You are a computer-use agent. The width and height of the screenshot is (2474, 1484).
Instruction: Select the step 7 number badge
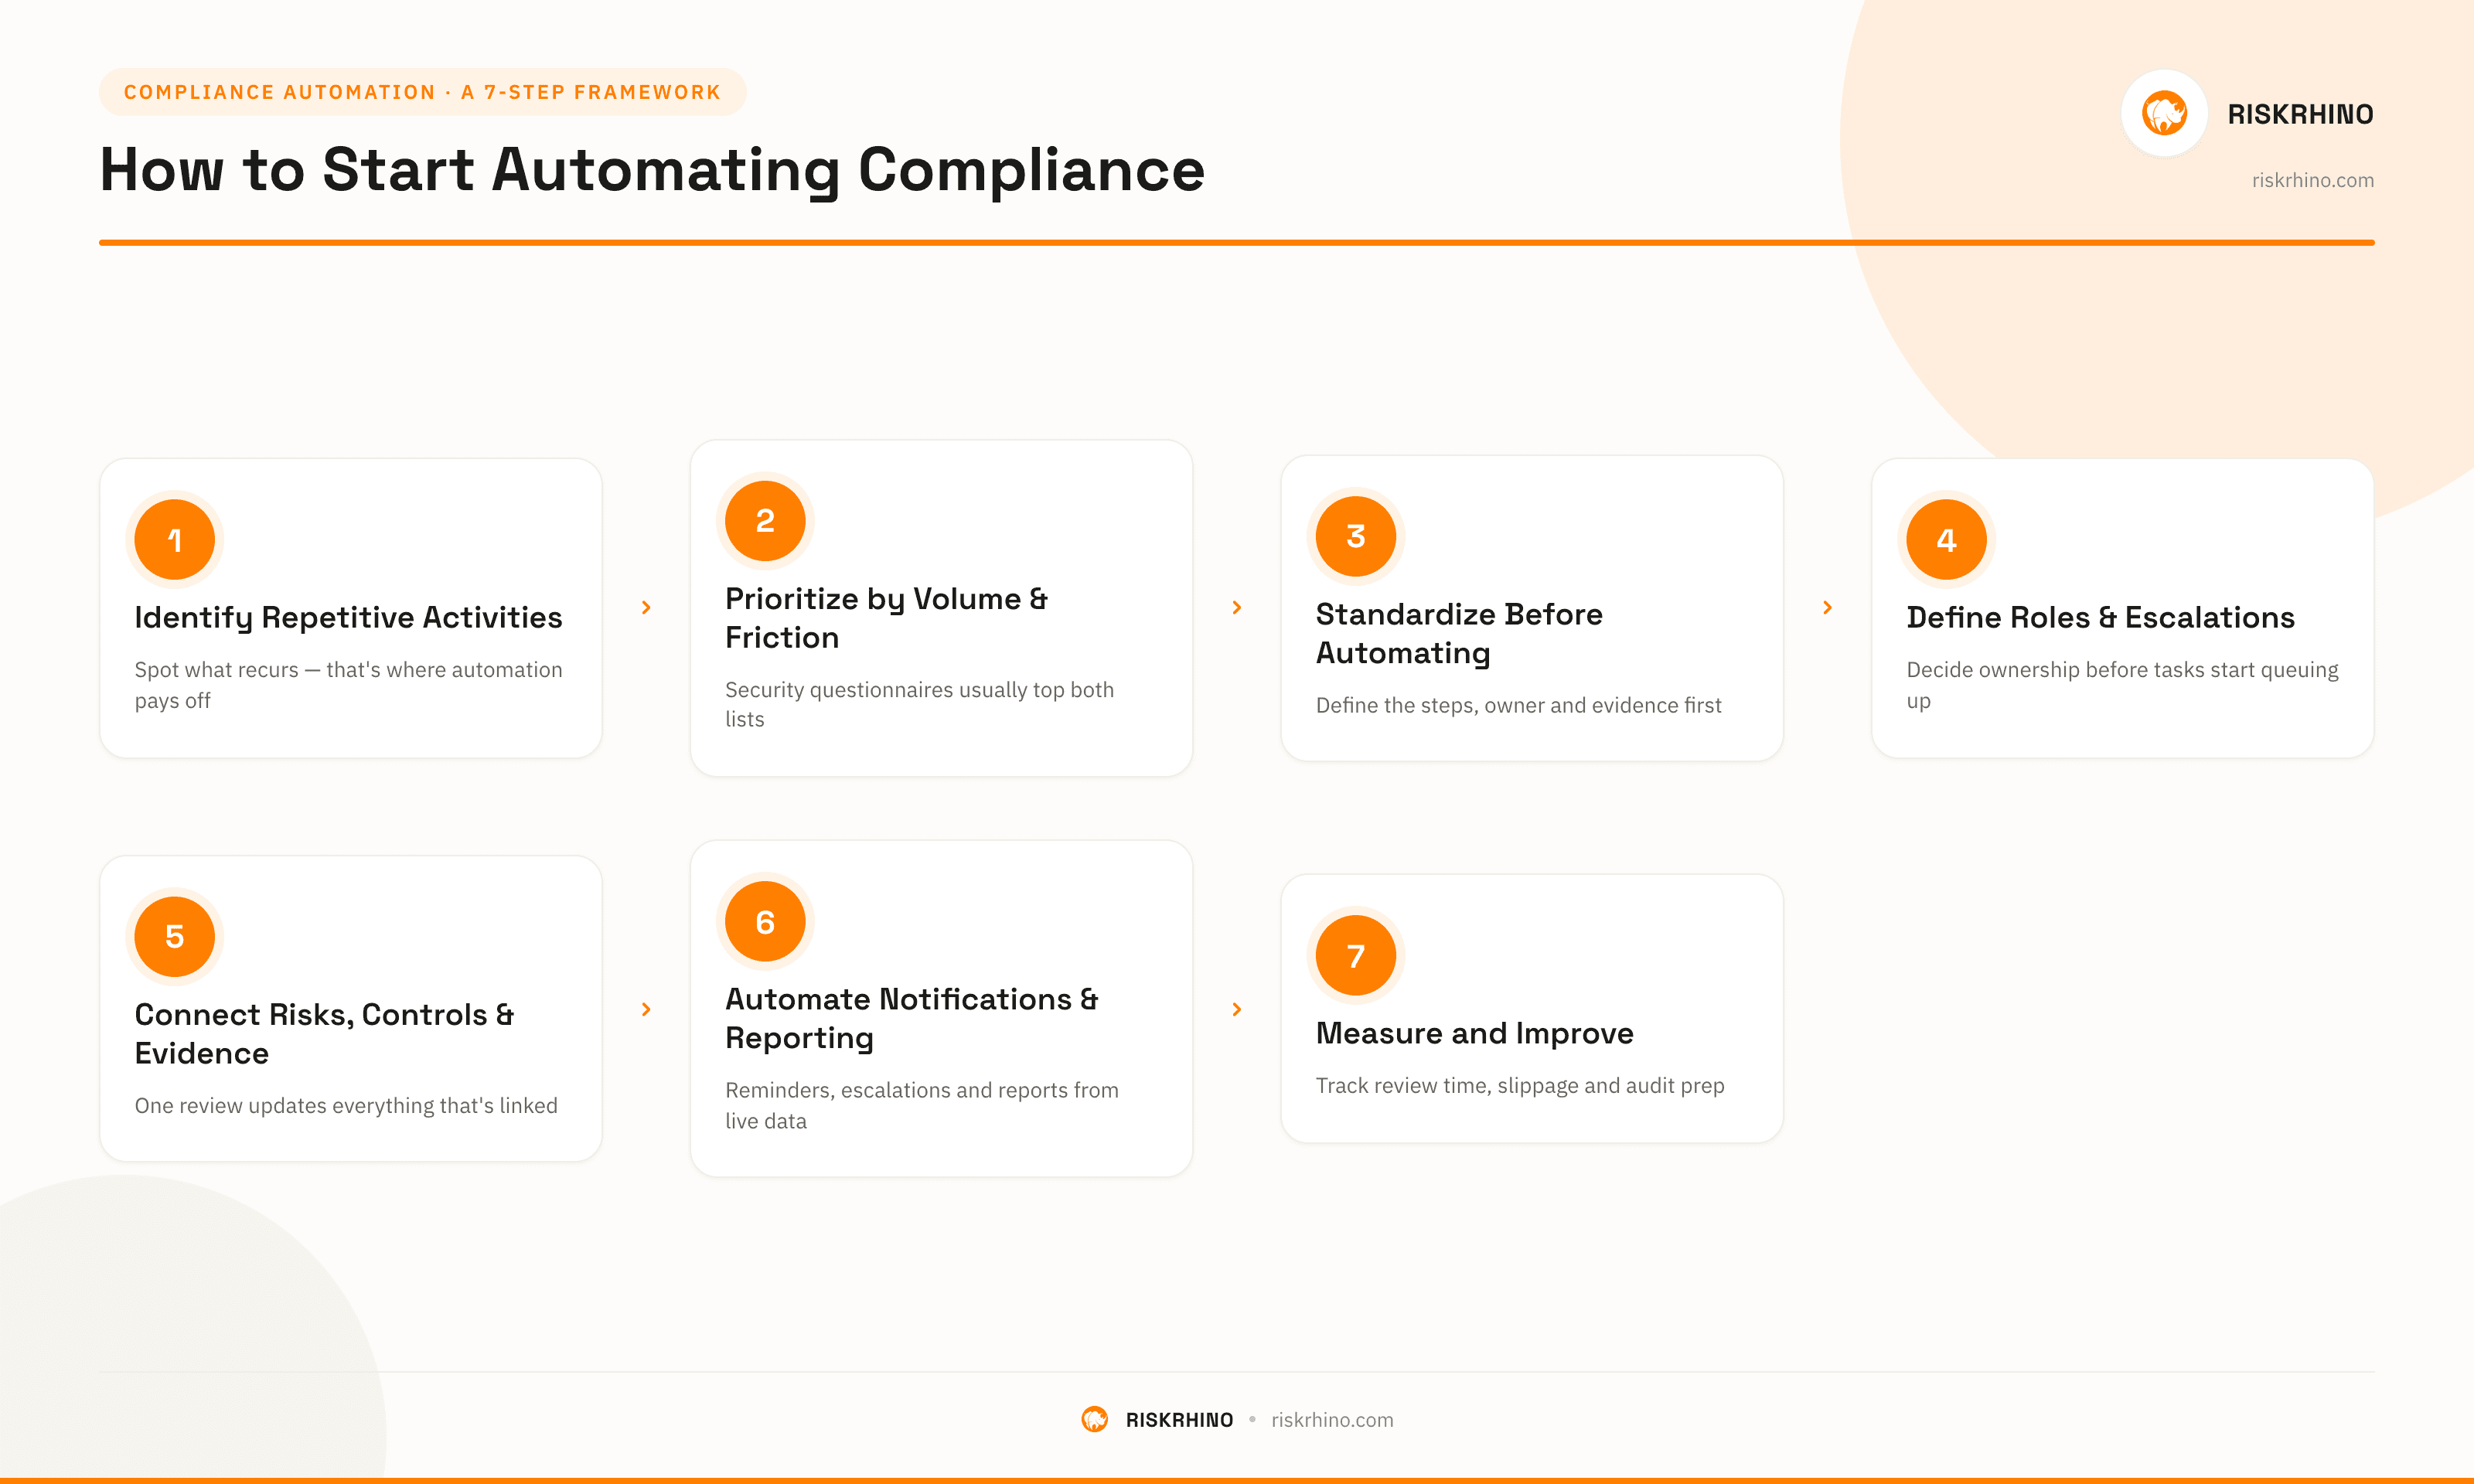[1356, 956]
